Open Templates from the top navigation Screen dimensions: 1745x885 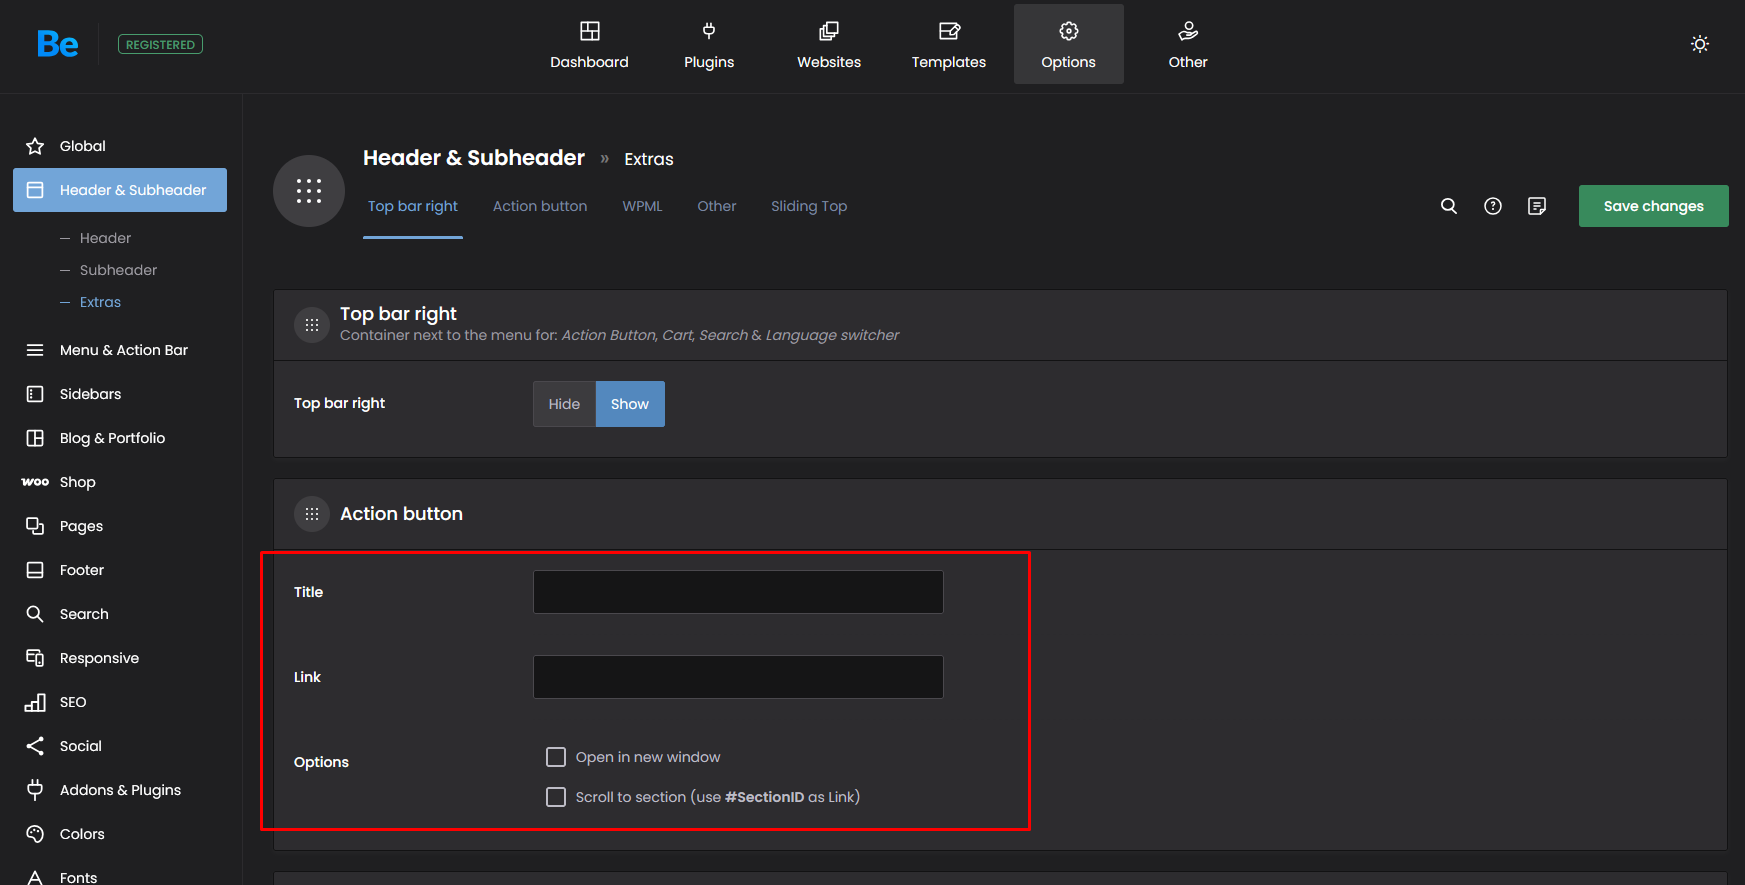pos(948,45)
